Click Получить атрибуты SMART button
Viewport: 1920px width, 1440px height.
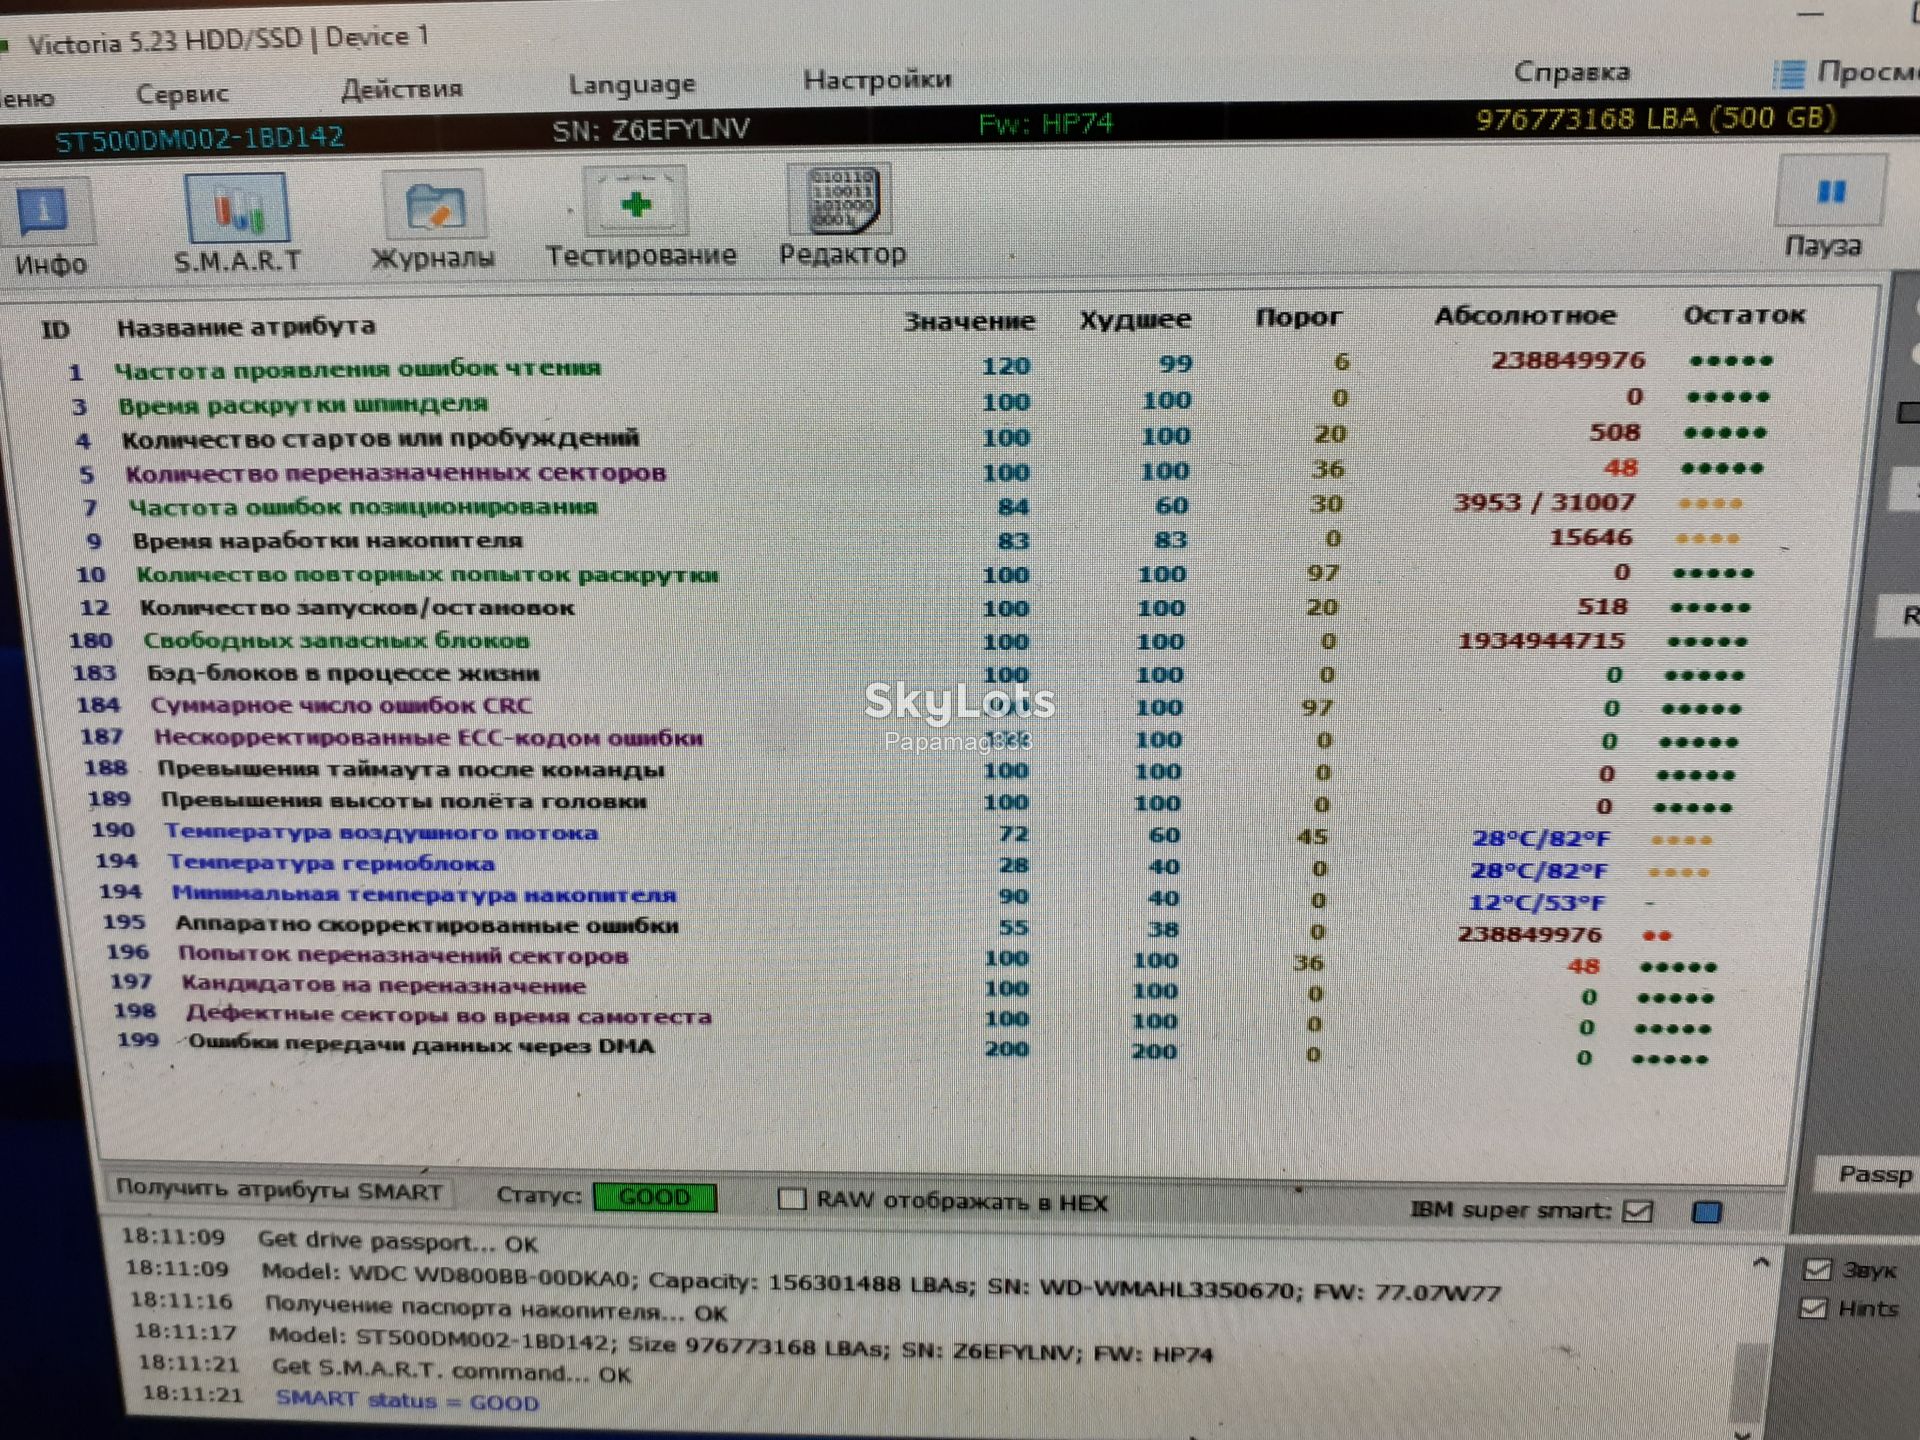coord(279,1190)
